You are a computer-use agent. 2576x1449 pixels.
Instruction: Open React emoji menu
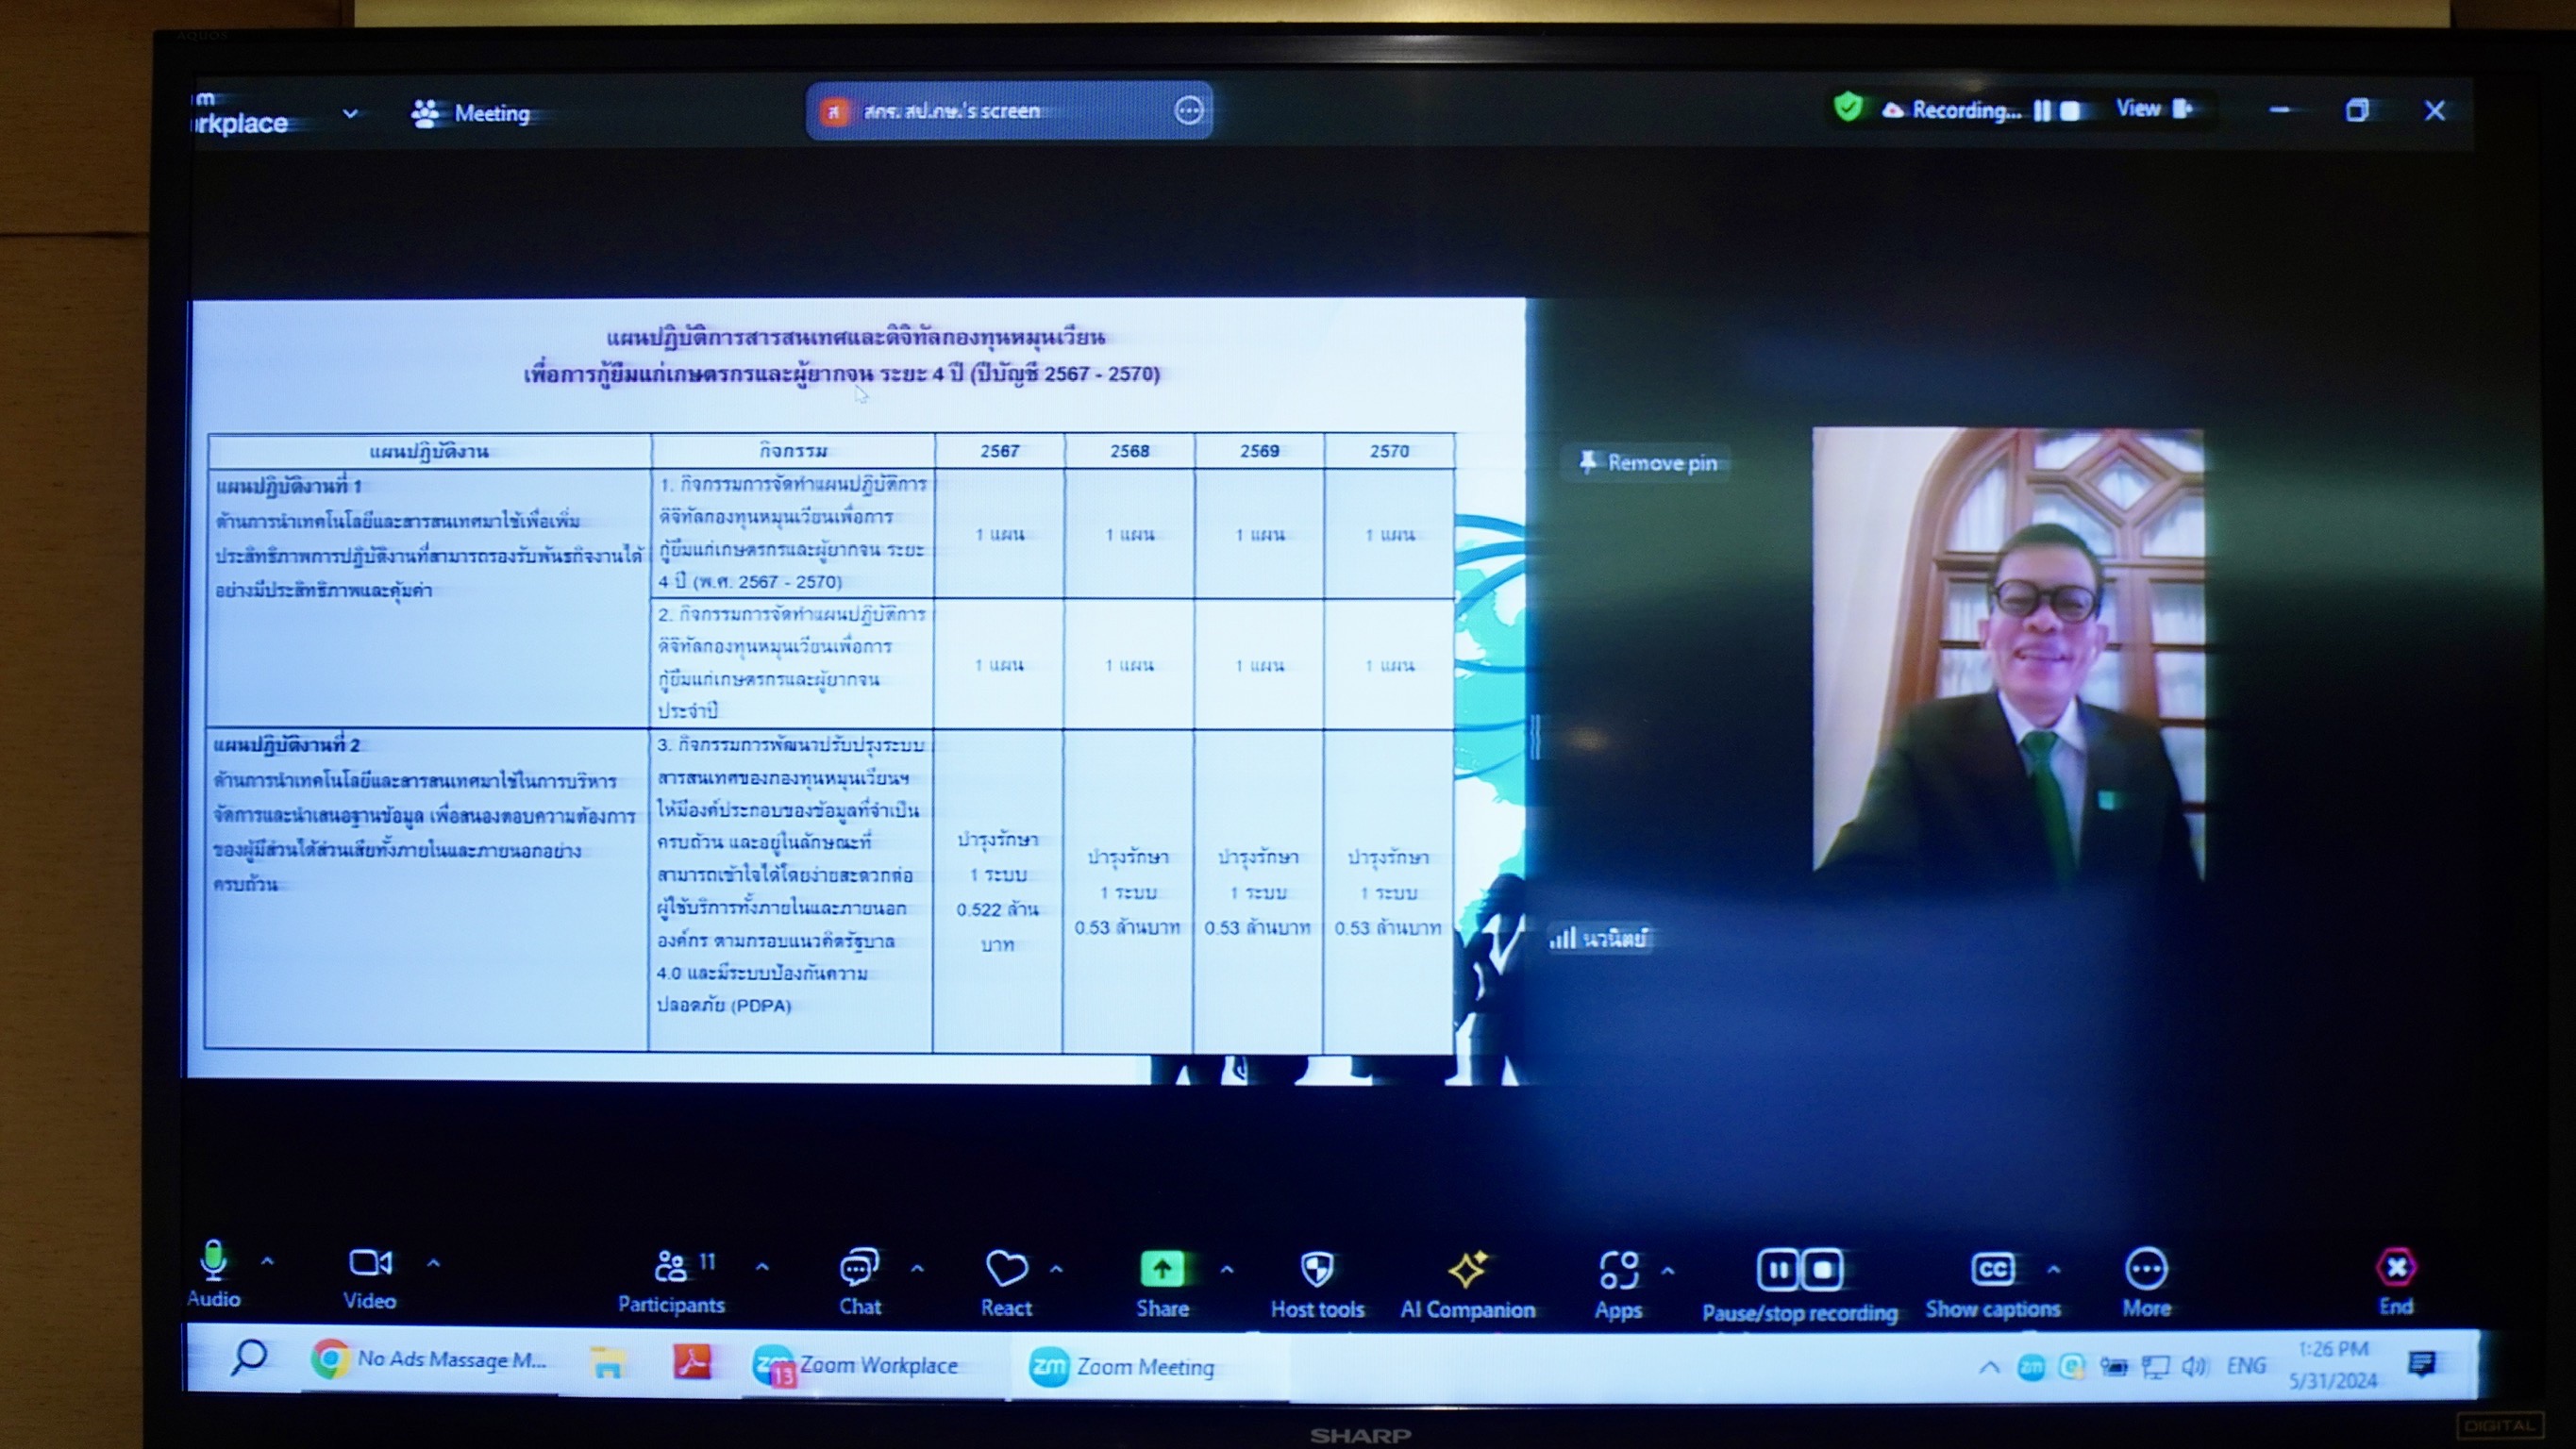click(x=1006, y=1284)
